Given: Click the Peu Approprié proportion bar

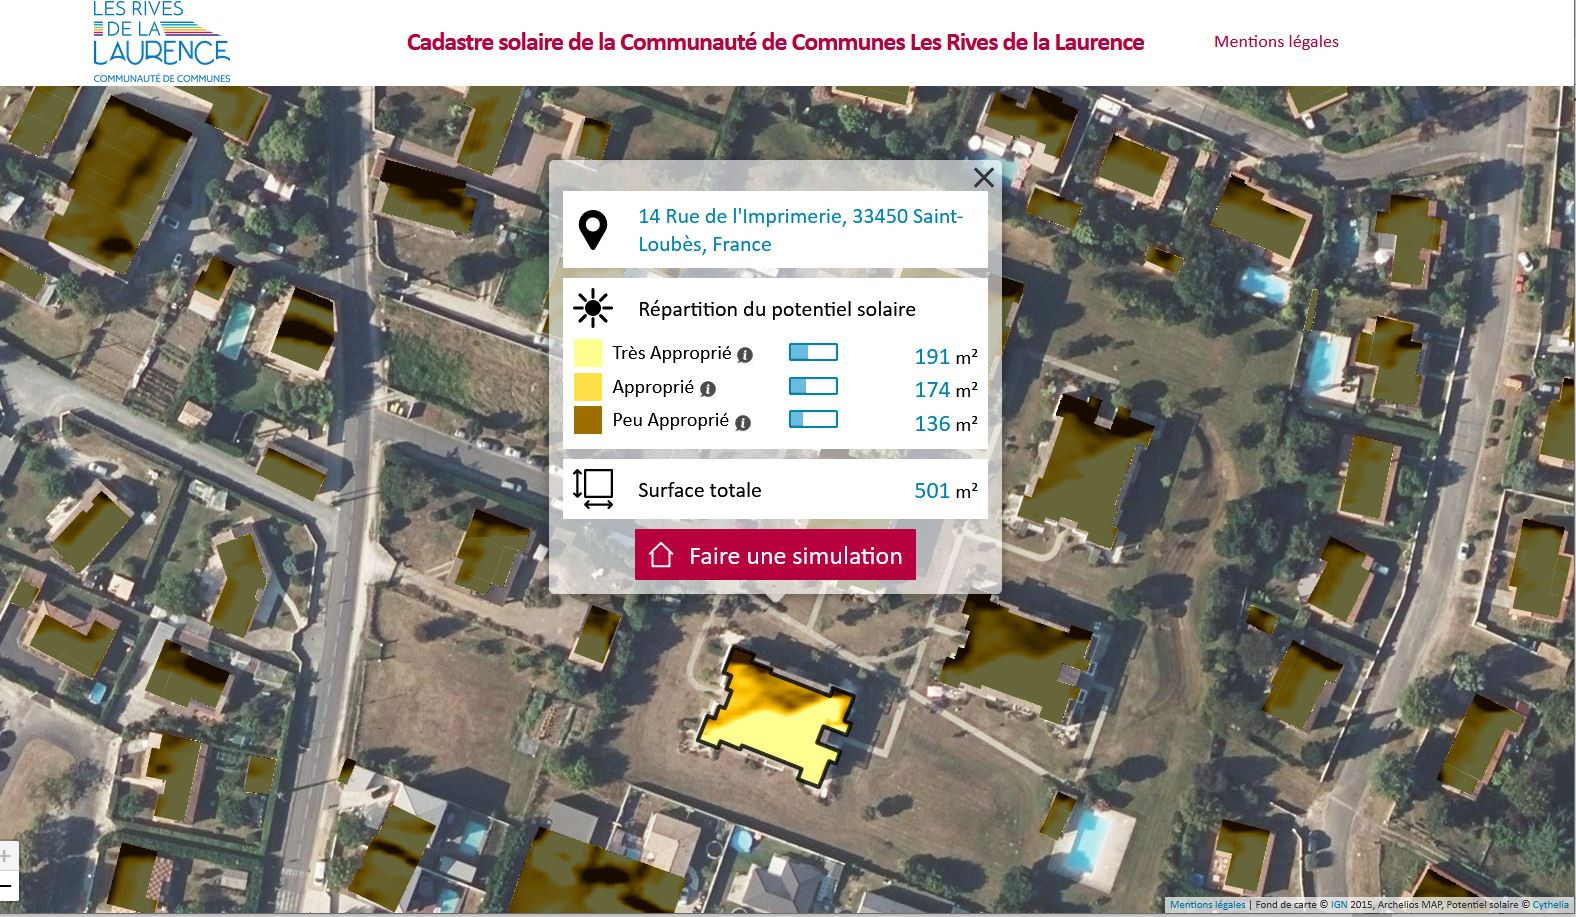Looking at the screenshot, I should point(813,420).
